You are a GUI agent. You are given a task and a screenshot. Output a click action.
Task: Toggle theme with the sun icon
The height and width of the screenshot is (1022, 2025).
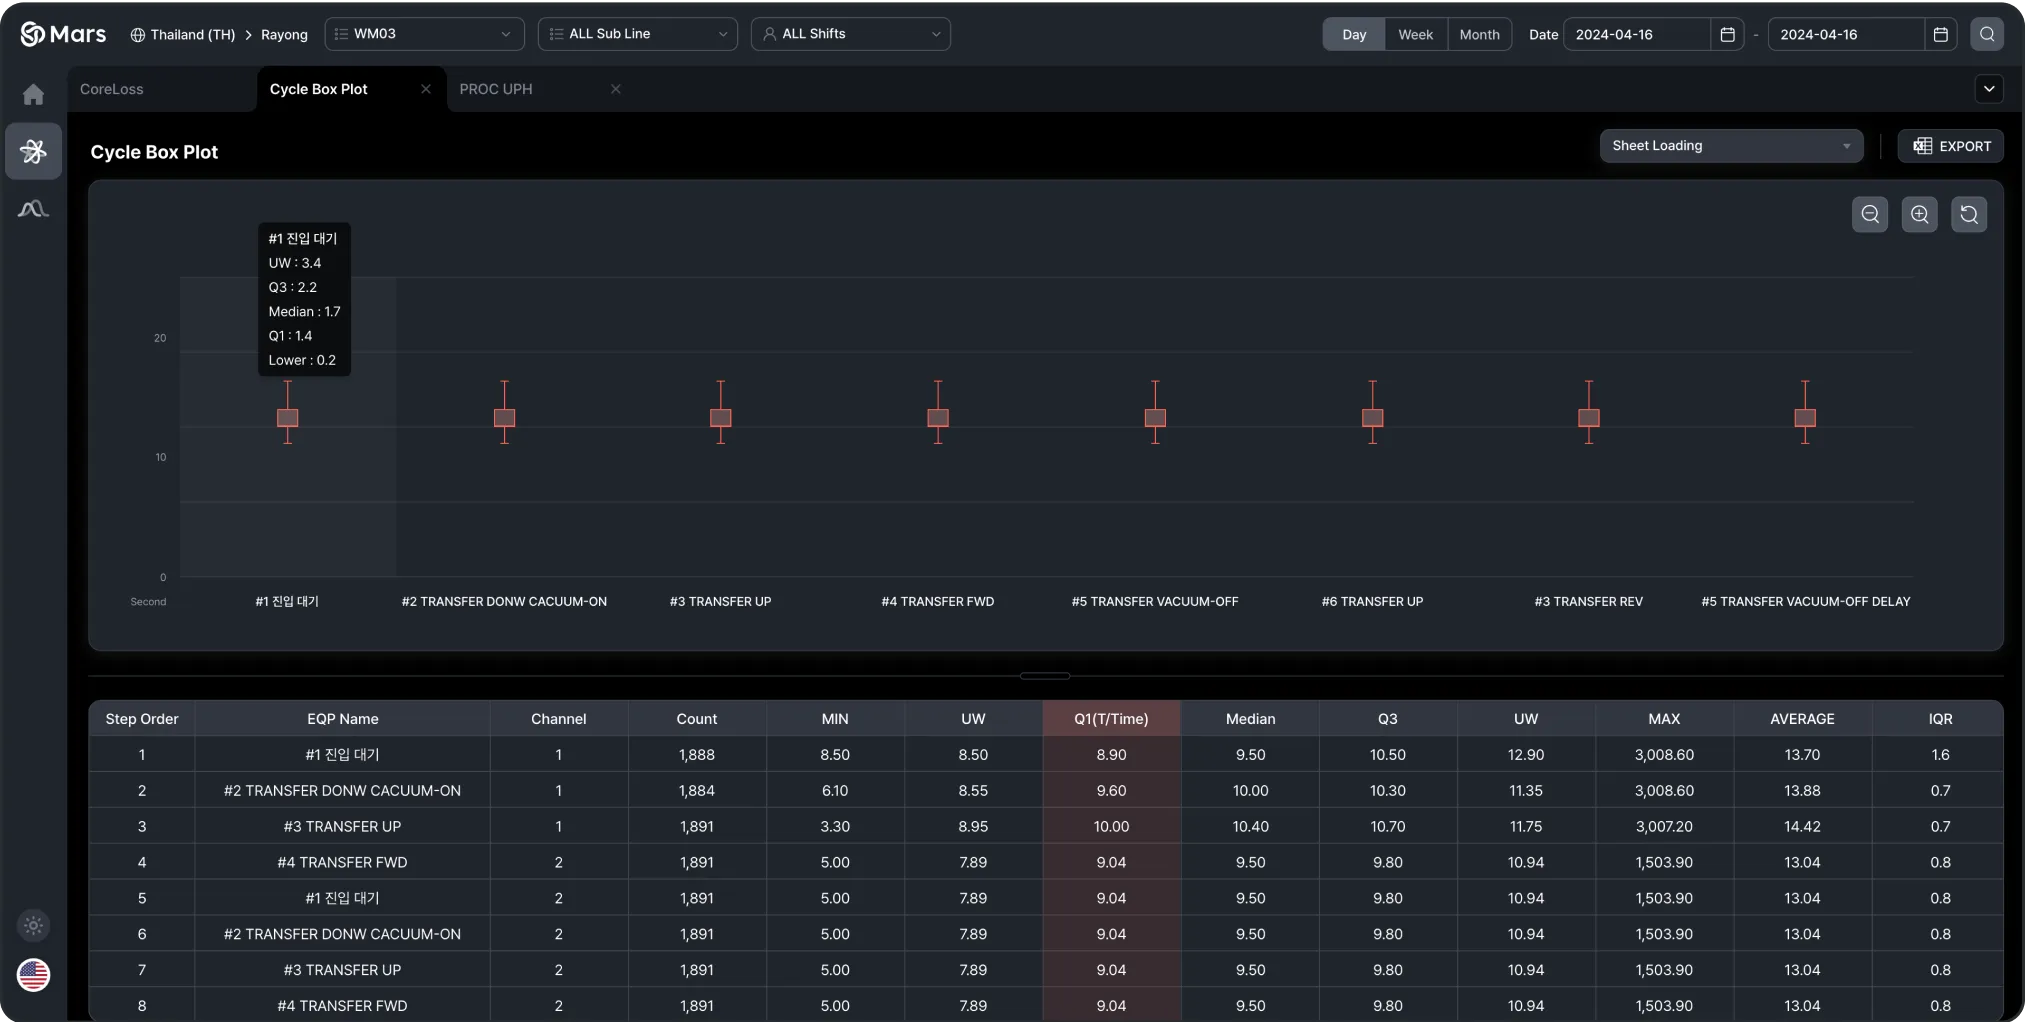click(33, 925)
